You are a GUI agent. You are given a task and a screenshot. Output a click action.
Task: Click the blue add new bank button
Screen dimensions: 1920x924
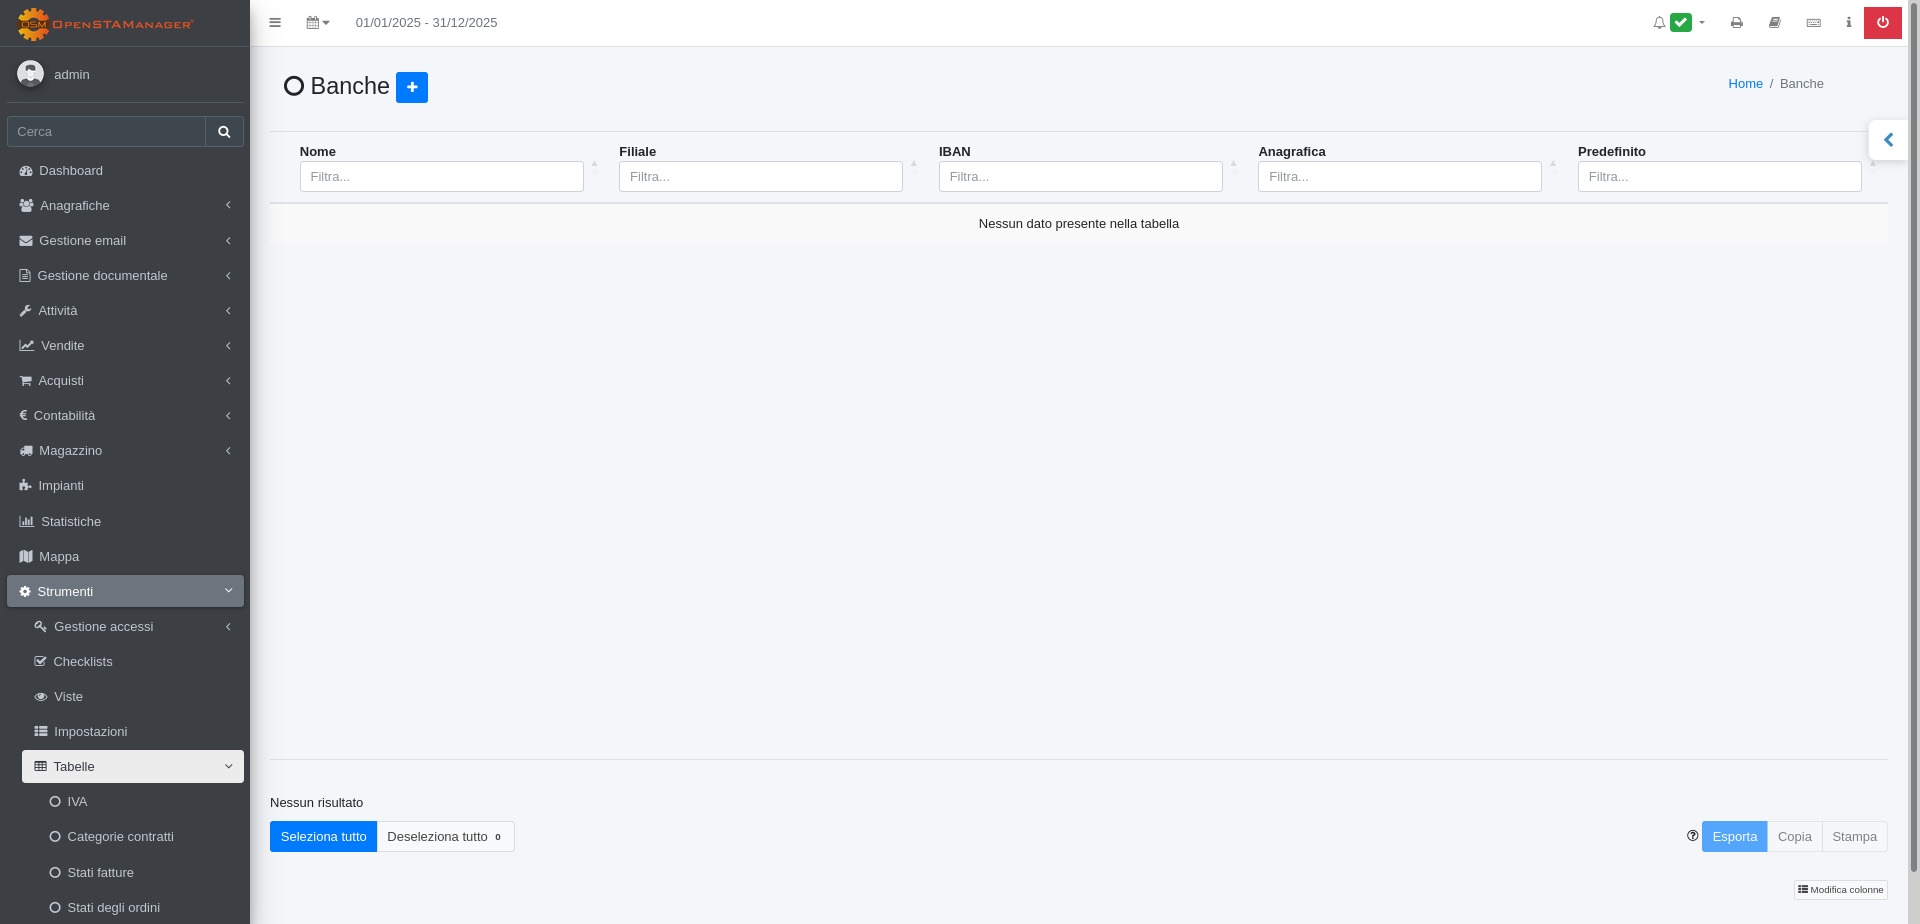click(411, 88)
